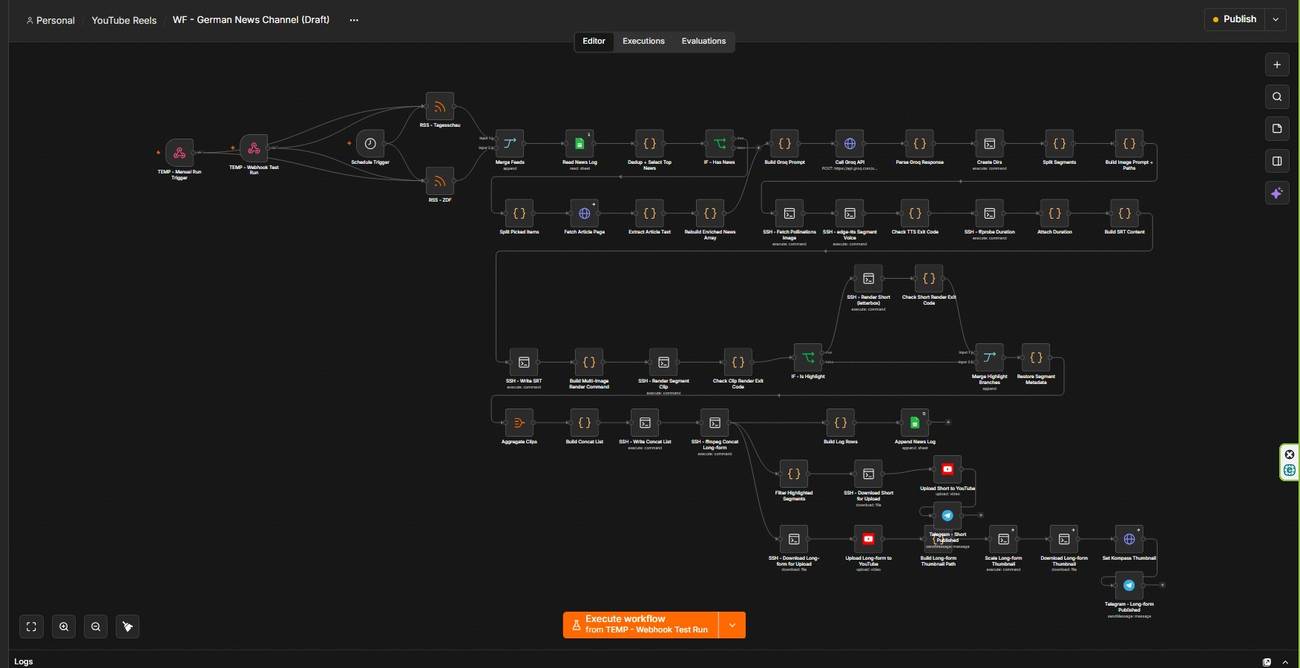Select the IF - Is Highlight node

tap(808, 357)
